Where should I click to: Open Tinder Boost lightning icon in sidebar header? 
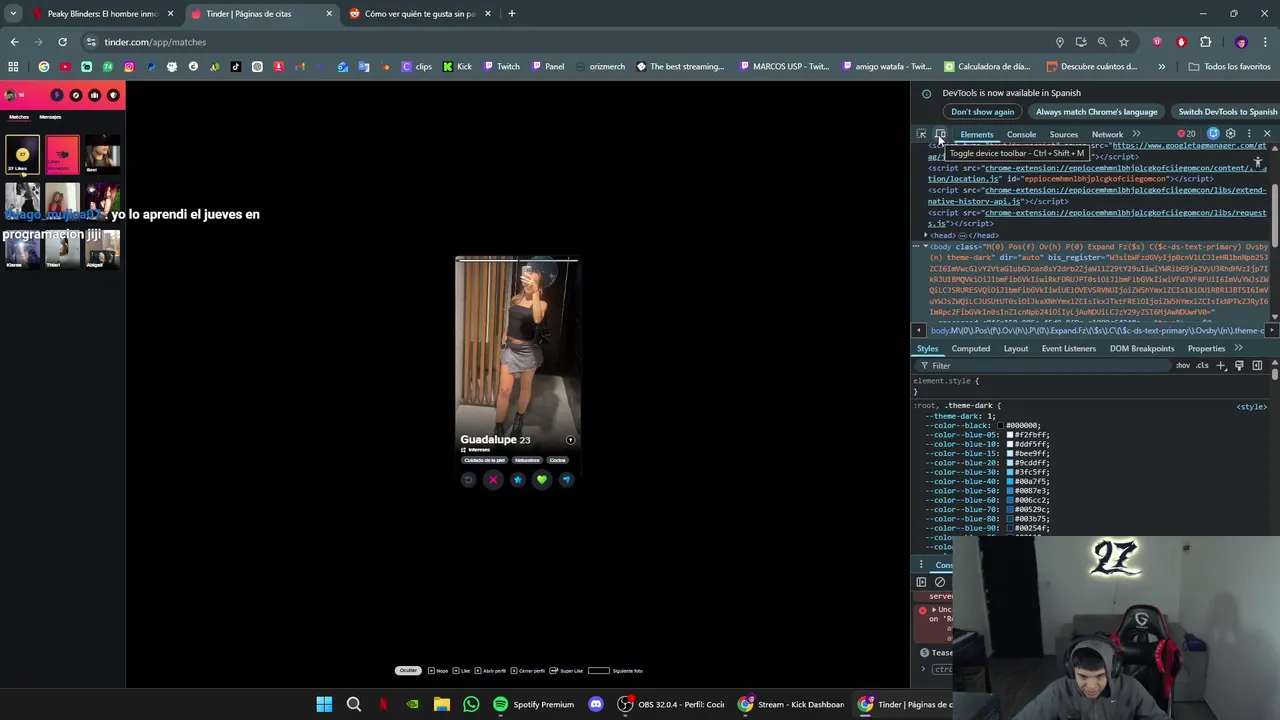(57, 95)
